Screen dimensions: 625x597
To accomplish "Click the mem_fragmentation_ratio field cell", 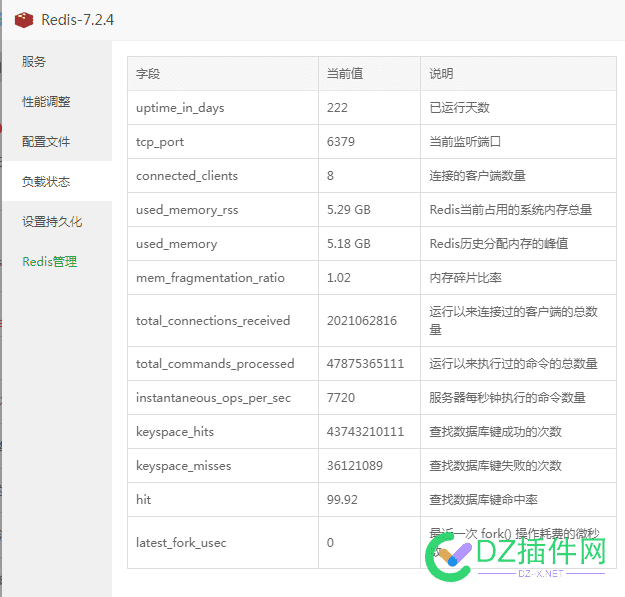I will [x=223, y=278].
